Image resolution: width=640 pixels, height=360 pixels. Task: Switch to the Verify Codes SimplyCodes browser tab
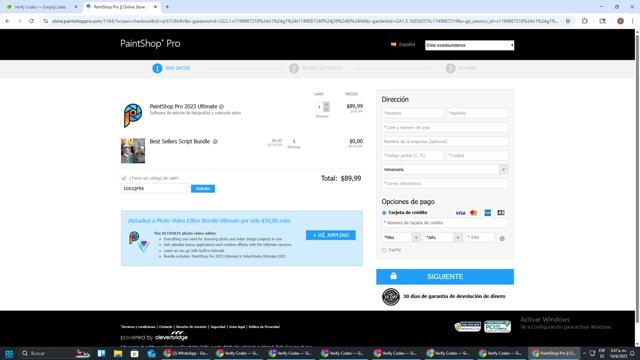pyautogui.click(x=40, y=7)
